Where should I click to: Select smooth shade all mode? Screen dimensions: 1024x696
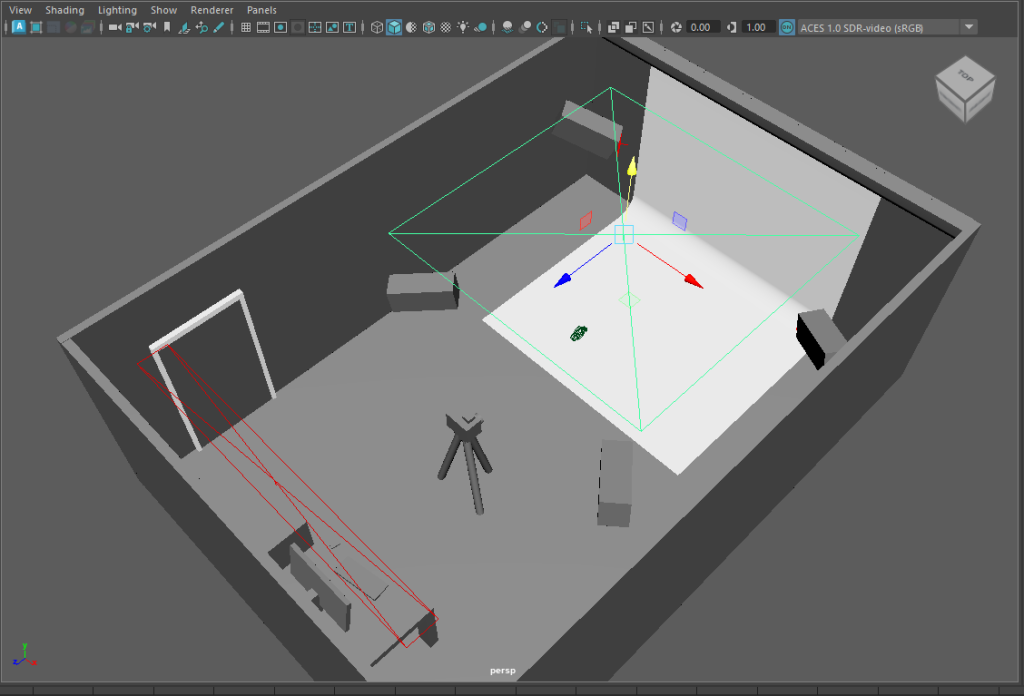[394, 27]
